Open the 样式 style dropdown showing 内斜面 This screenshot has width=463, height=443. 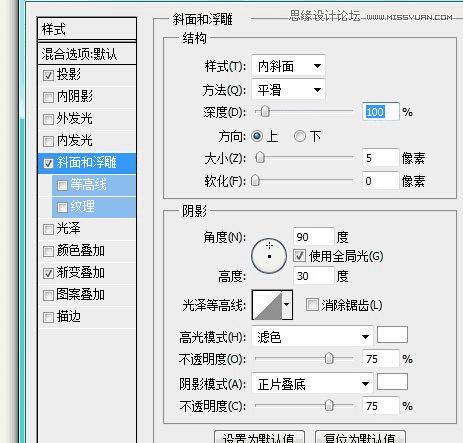tap(288, 66)
